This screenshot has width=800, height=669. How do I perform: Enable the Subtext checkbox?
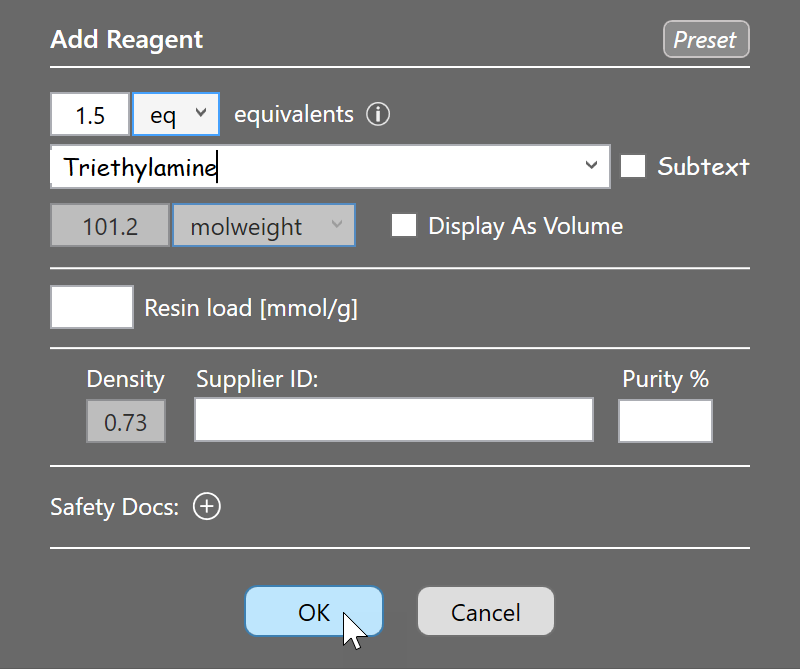tap(633, 166)
